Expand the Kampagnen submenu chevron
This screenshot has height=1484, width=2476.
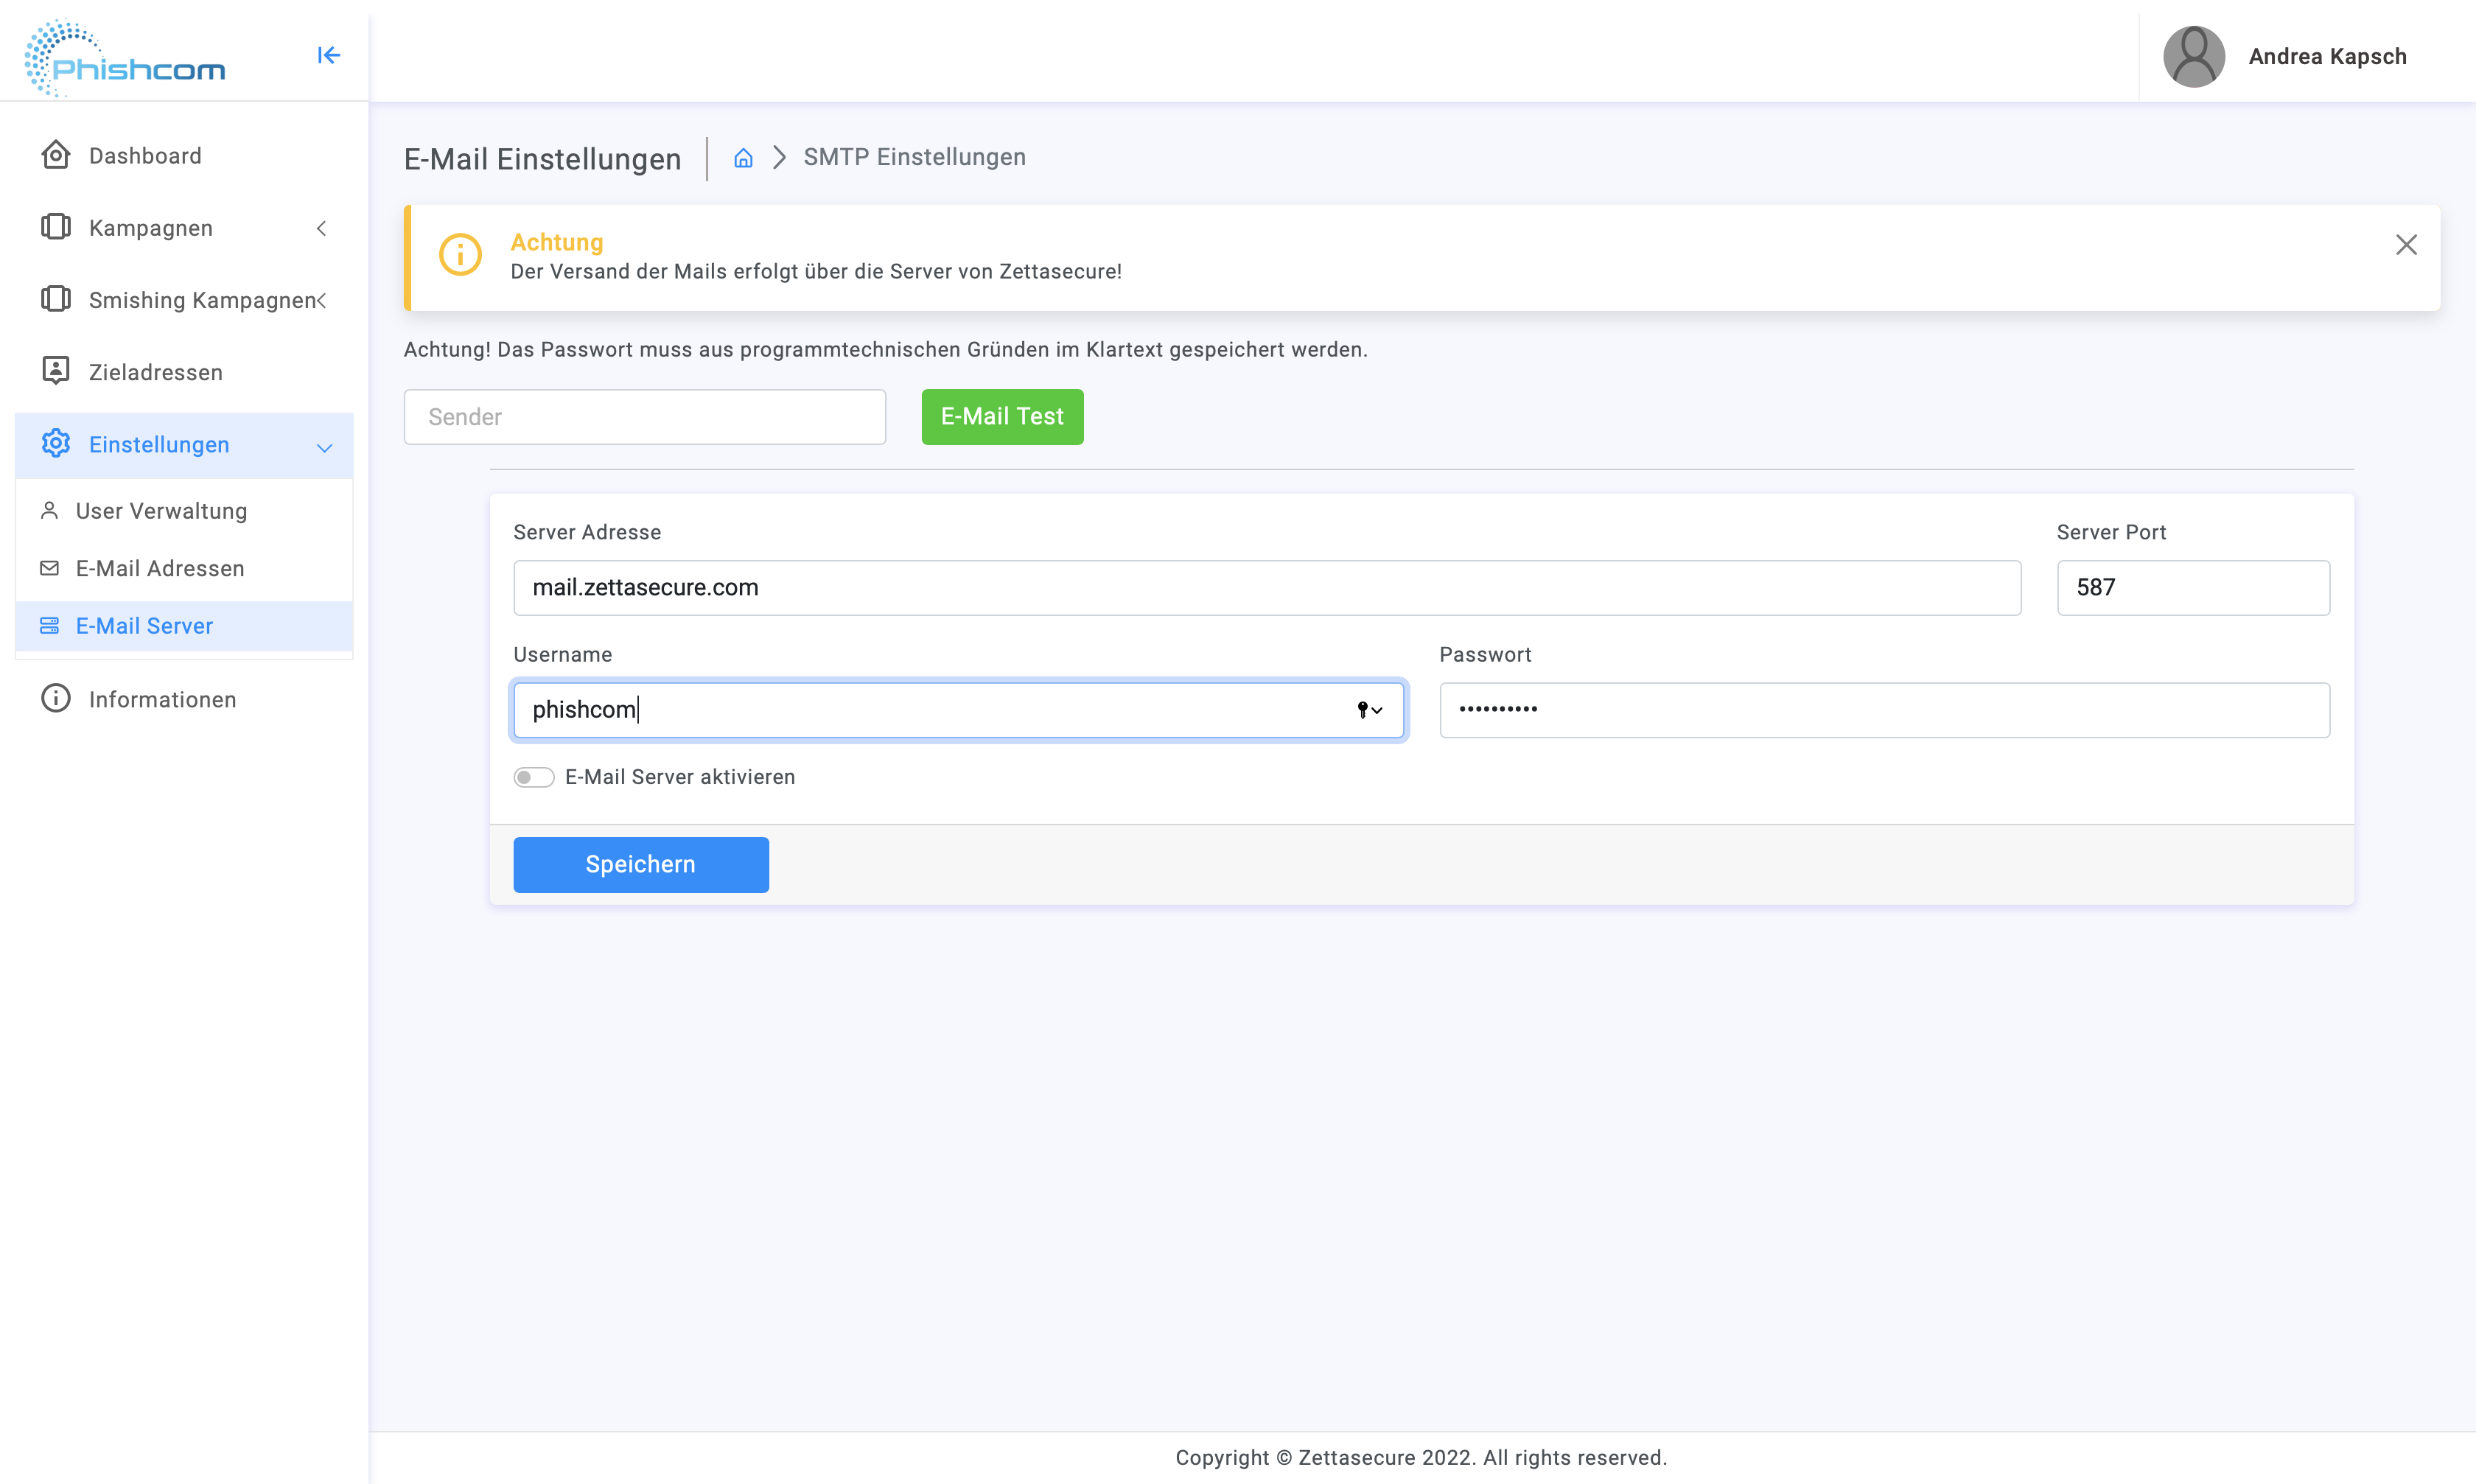(x=321, y=228)
